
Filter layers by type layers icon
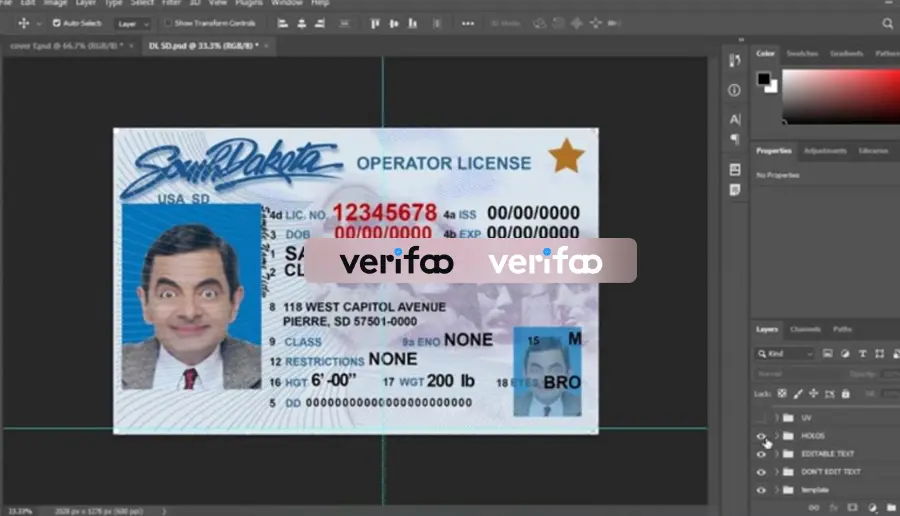click(862, 354)
